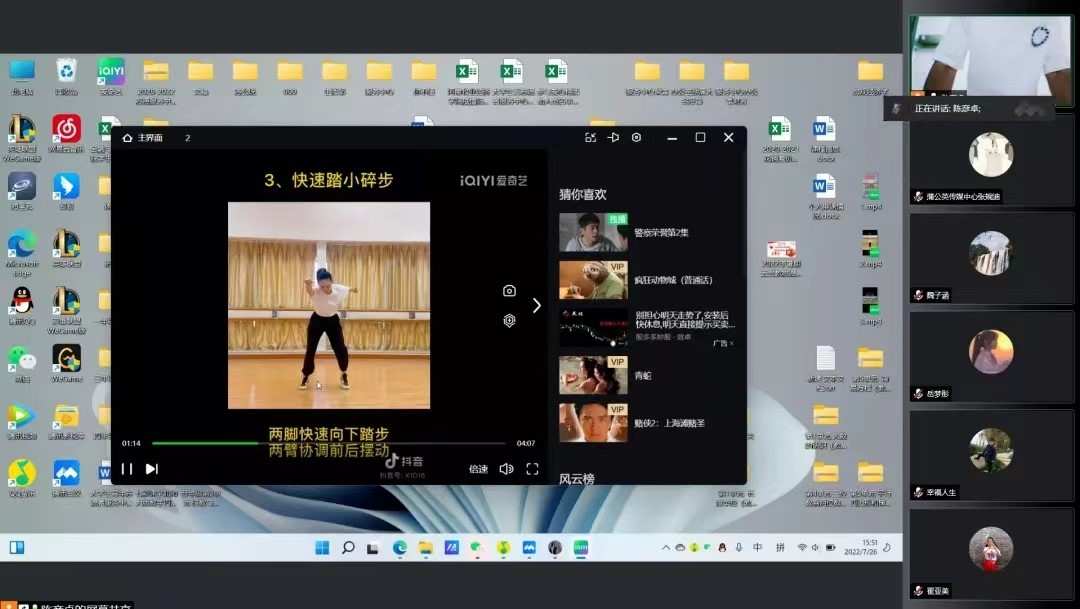
Task: Open the Wi-Fi quick settings in the tray
Action: click(802, 548)
